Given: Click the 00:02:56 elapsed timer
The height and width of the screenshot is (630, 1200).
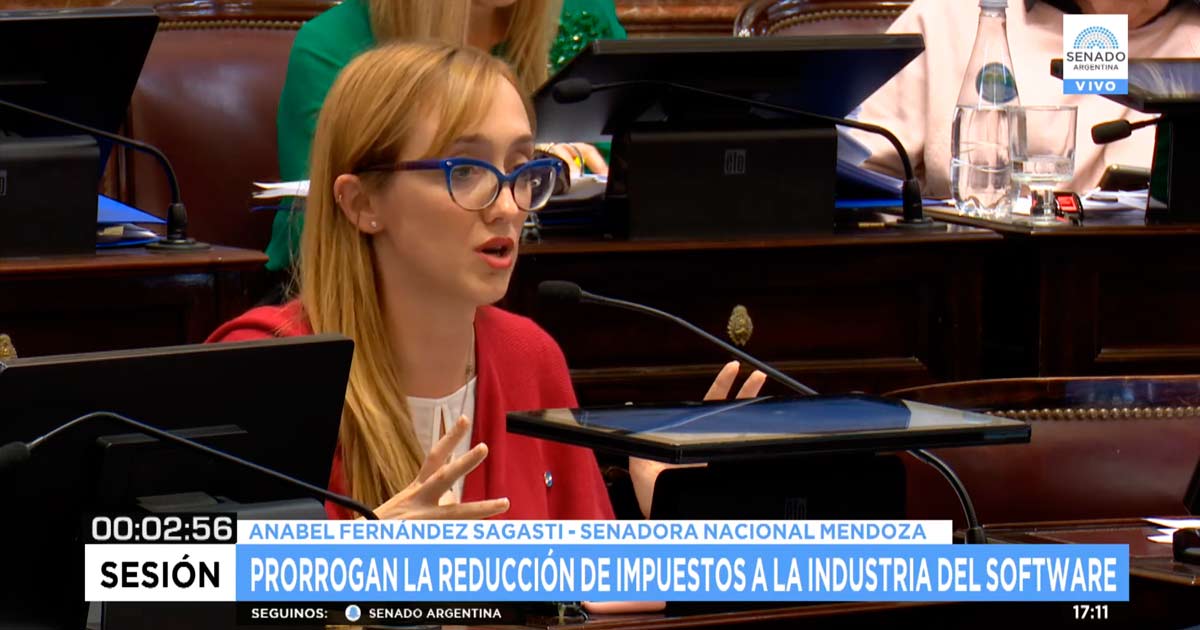Looking at the screenshot, I should (x=162, y=529).
